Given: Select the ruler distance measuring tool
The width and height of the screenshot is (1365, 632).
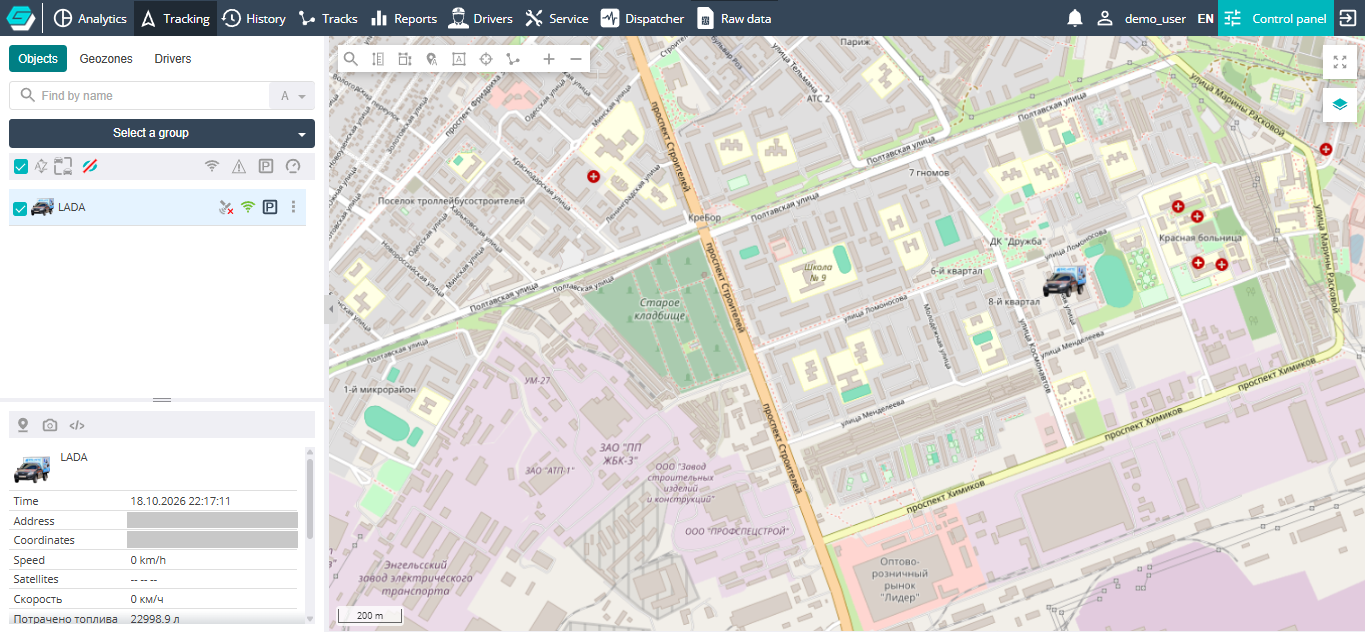Looking at the screenshot, I should coord(378,59).
